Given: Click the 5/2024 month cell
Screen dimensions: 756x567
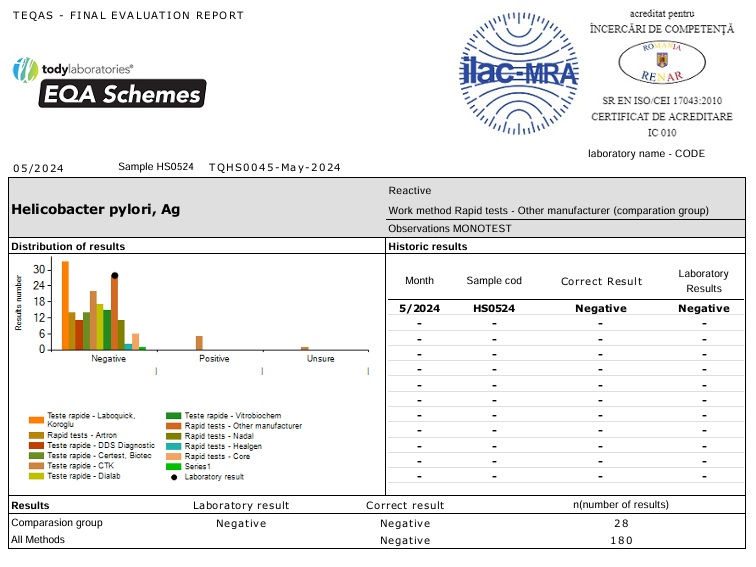Looking at the screenshot, I should 419,309.
